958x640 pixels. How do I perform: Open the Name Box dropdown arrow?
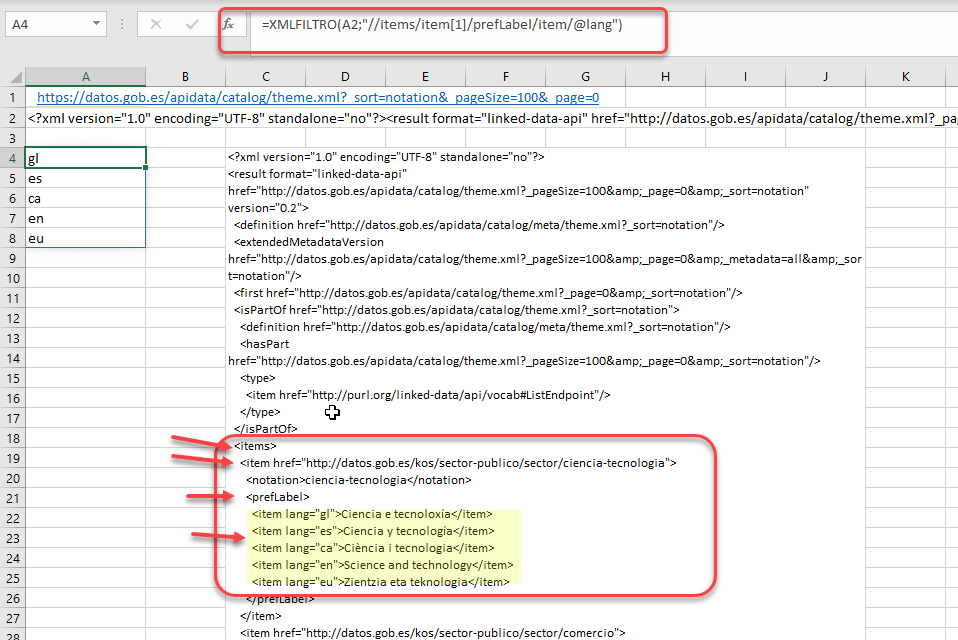[x=96, y=24]
